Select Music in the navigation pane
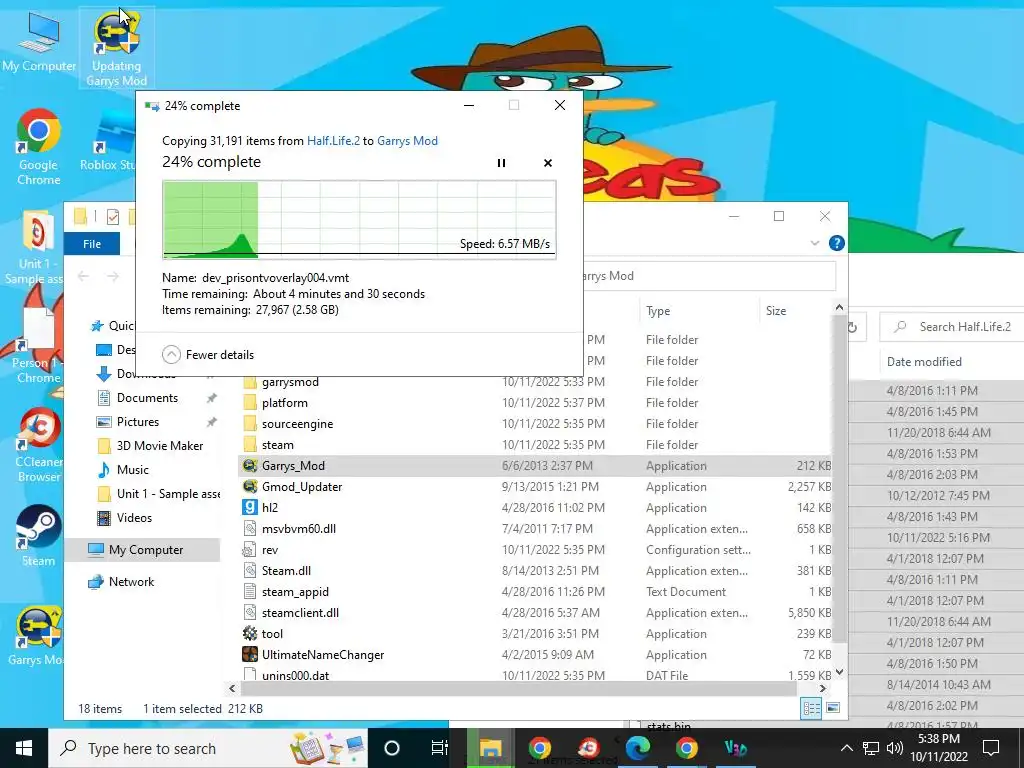This screenshot has width=1024, height=768. point(133,470)
